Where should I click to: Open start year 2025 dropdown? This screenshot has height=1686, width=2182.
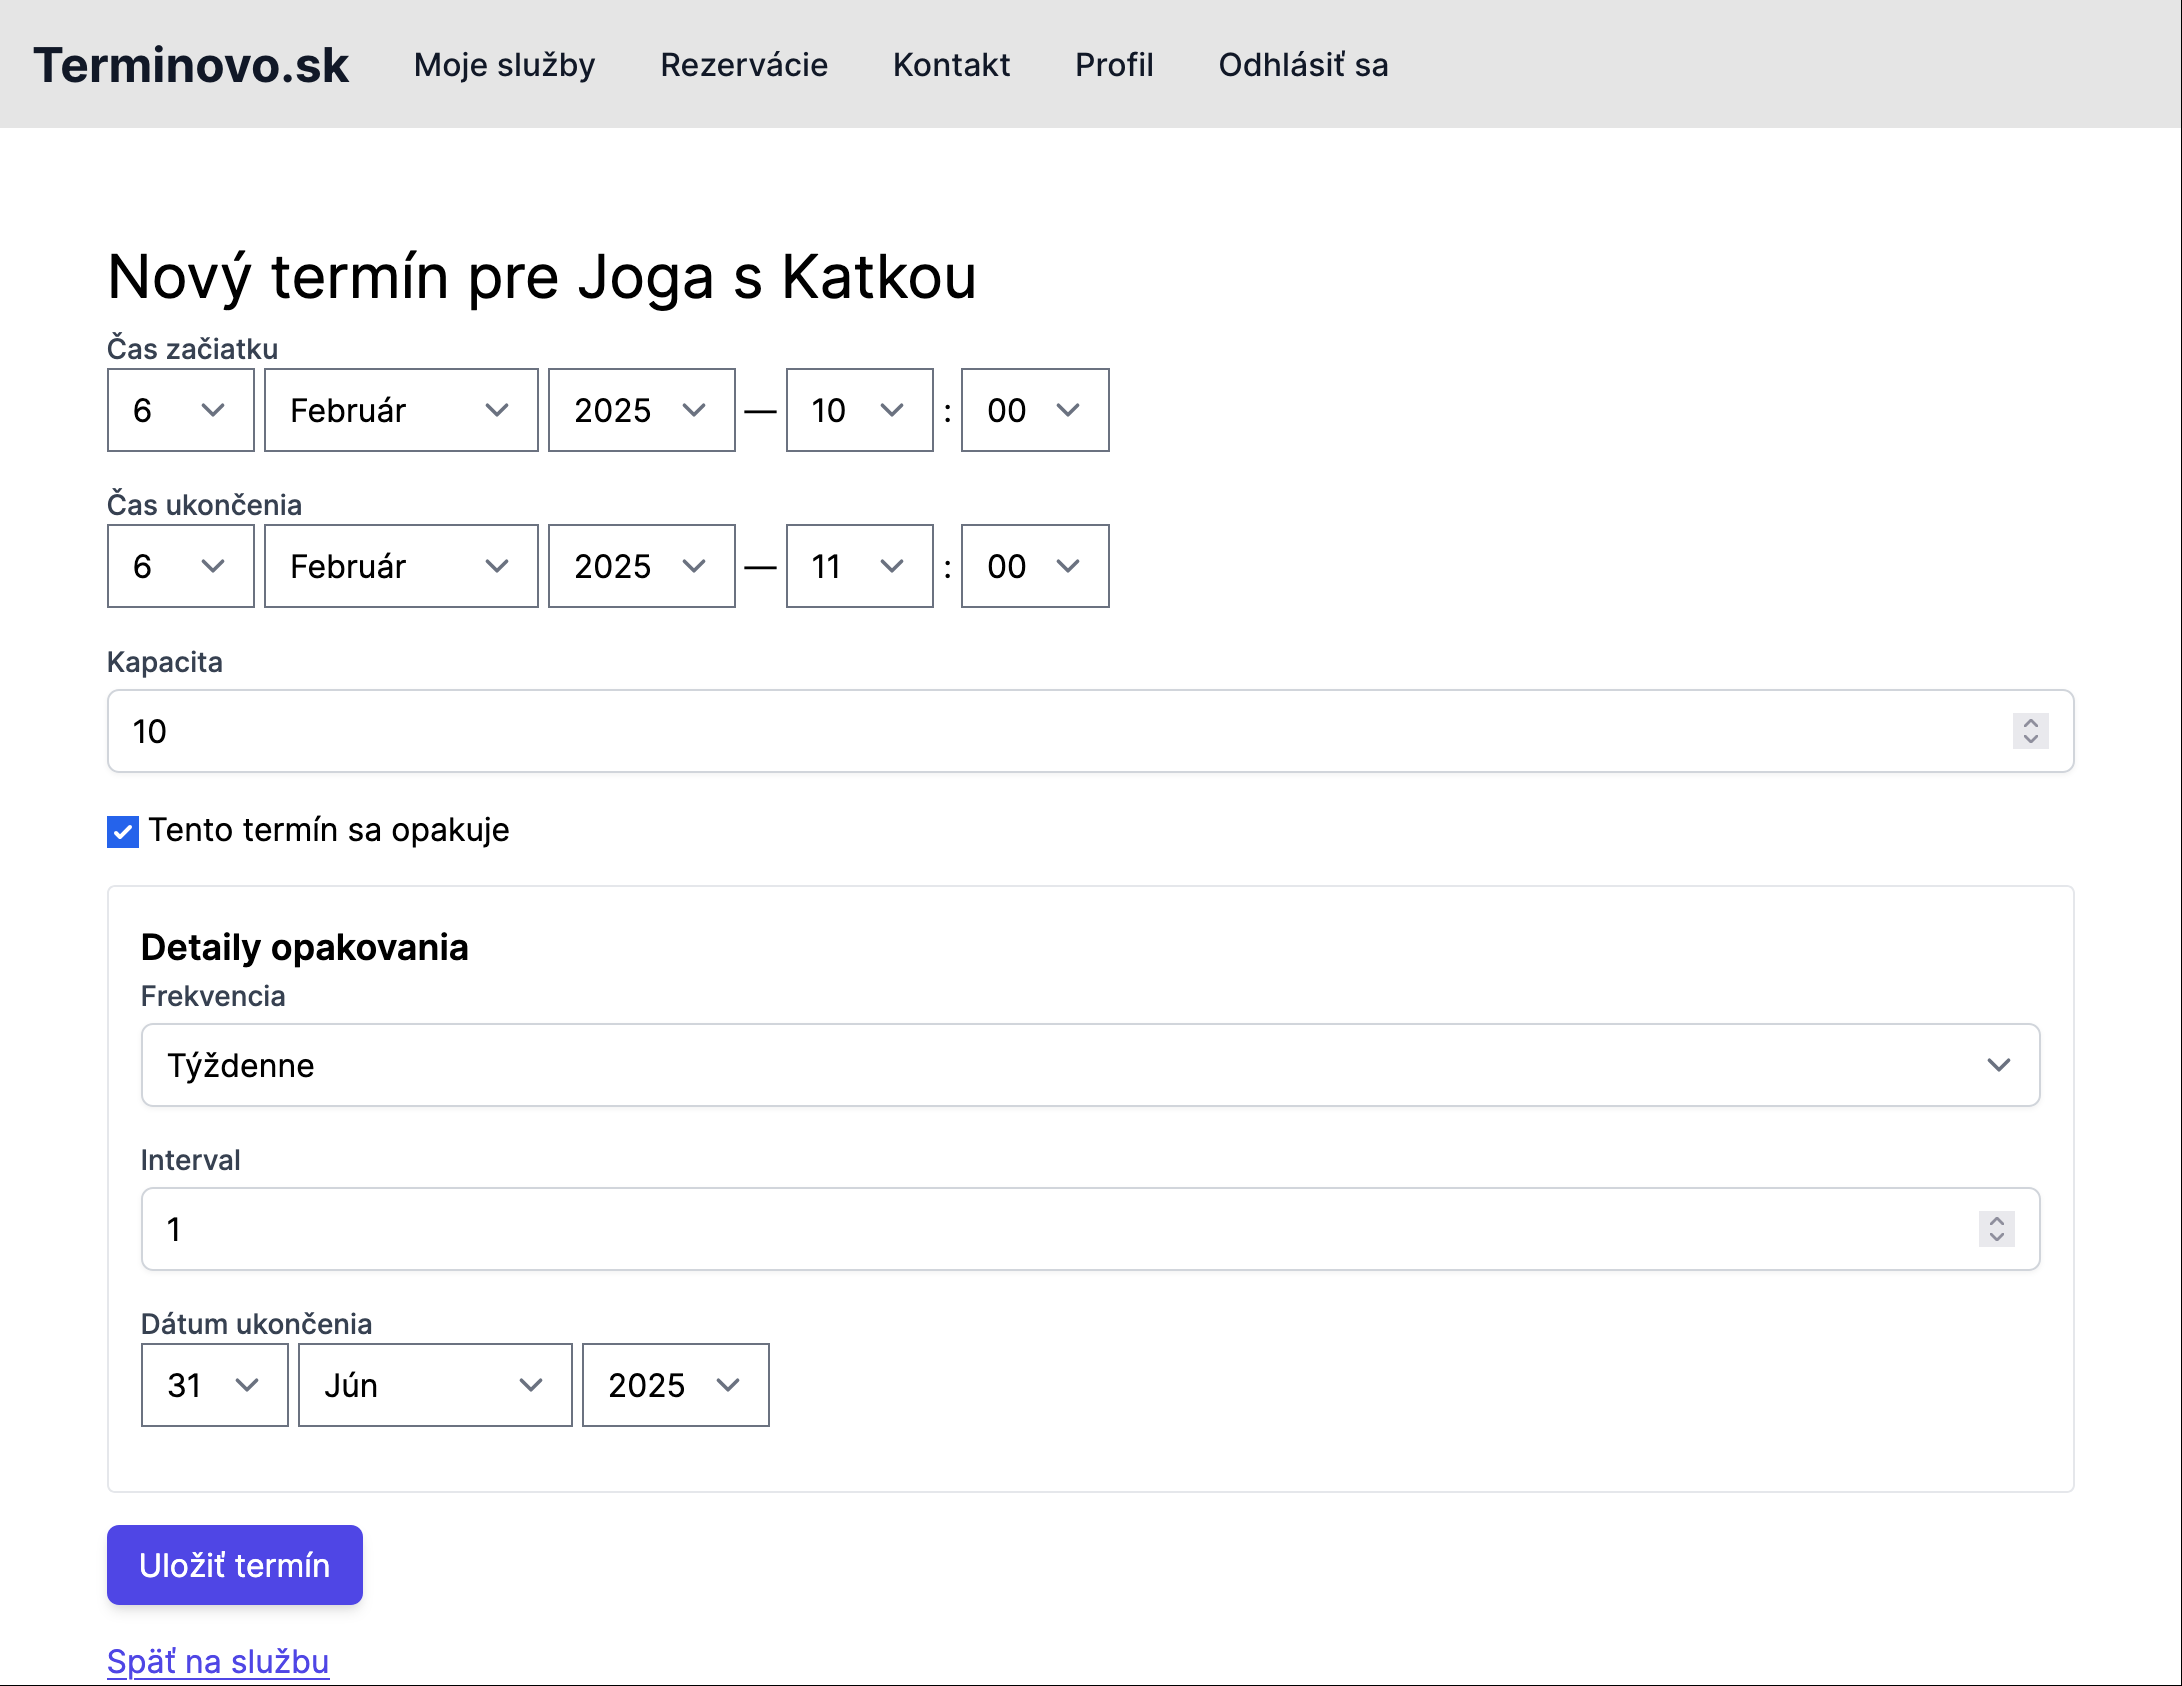coord(641,410)
